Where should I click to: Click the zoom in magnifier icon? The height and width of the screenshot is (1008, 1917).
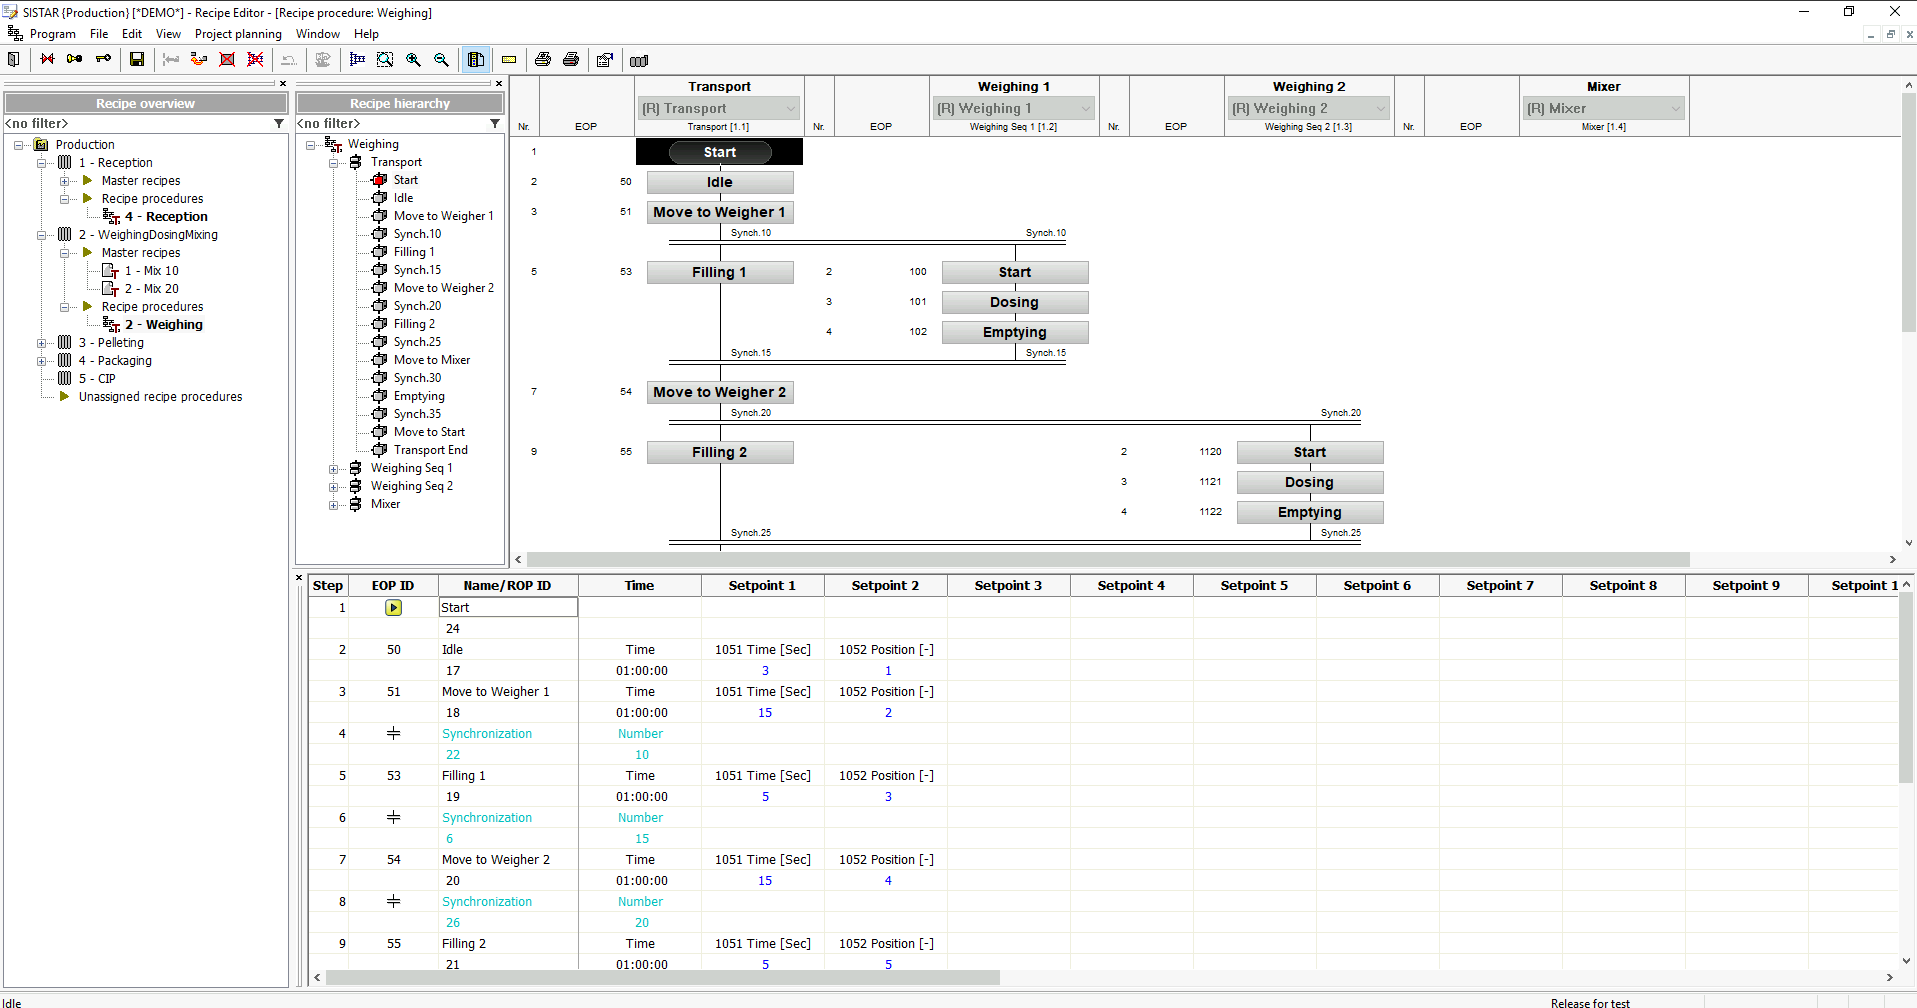(x=413, y=60)
